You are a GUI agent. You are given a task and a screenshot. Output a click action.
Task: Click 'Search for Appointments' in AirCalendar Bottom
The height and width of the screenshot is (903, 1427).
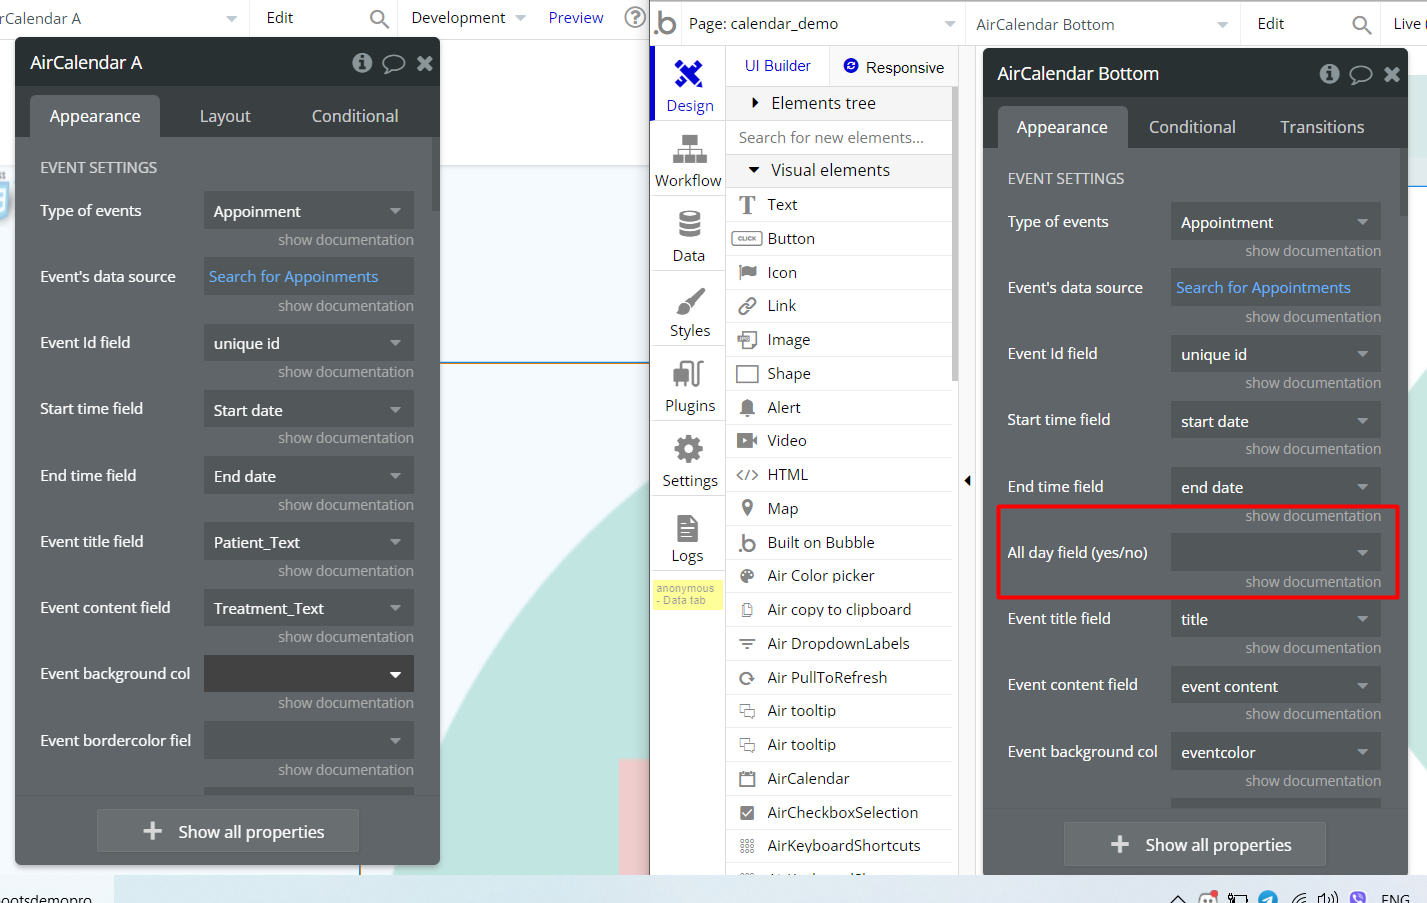pos(1263,288)
